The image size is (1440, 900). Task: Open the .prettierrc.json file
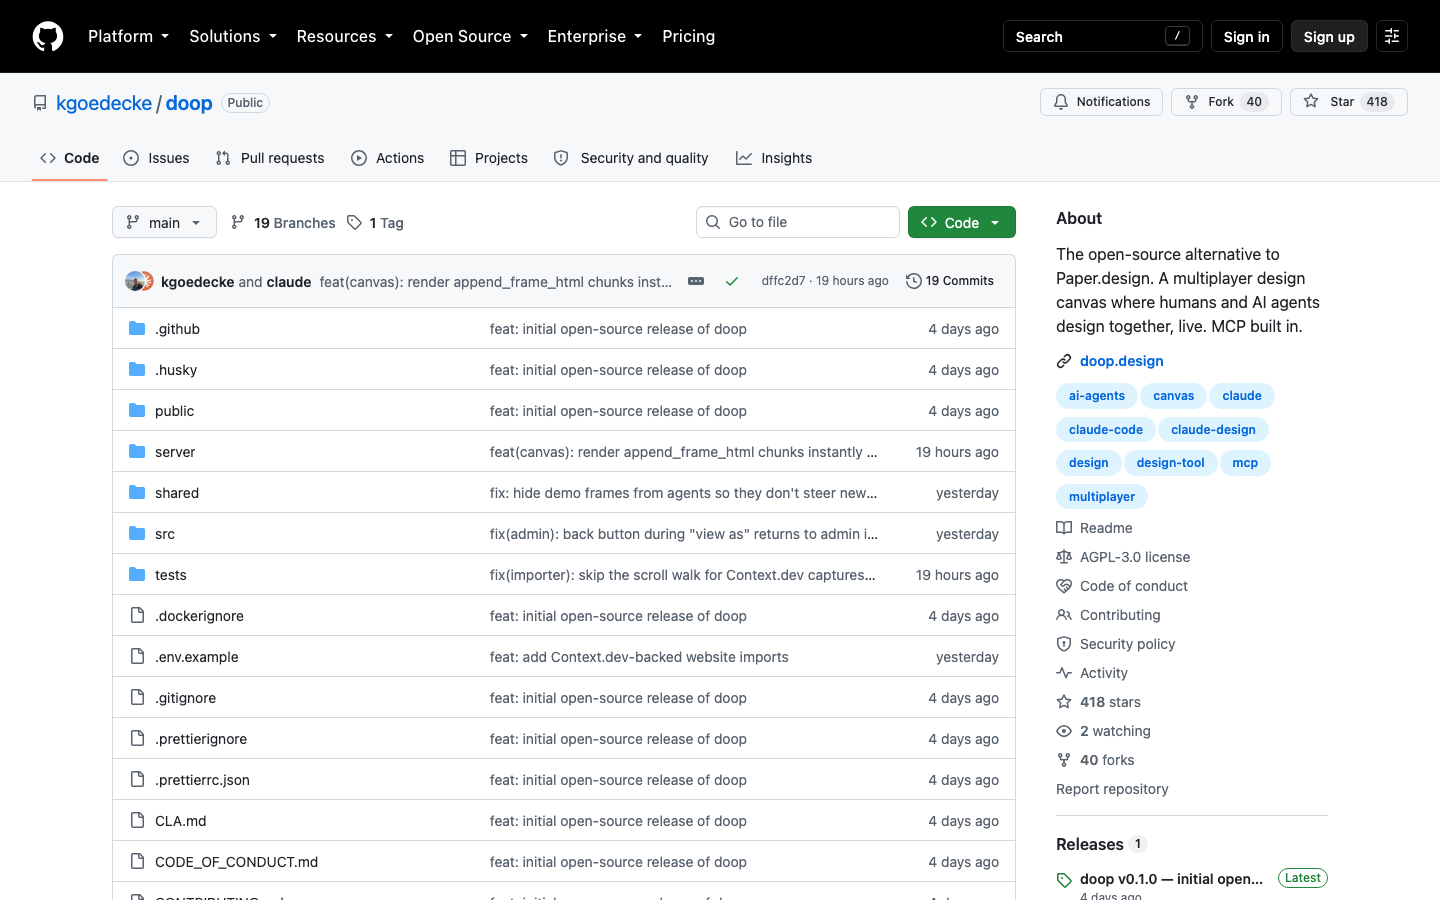pos(202,780)
